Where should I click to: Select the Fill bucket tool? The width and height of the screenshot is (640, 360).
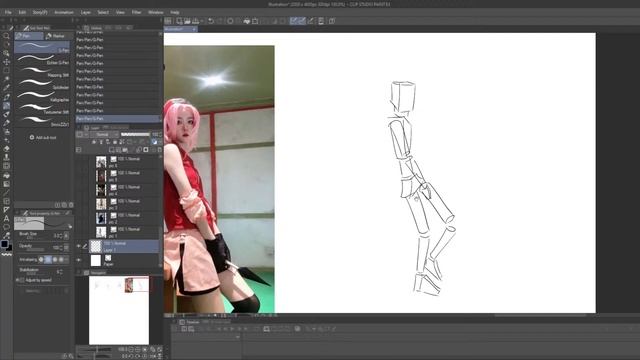(x=6, y=175)
